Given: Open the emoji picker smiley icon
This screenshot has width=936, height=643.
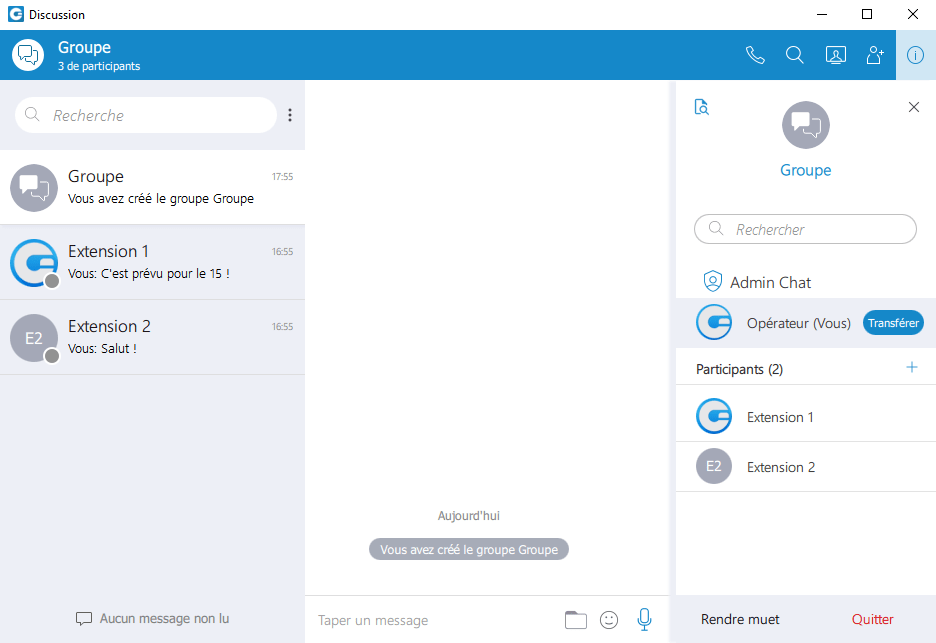Looking at the screenshot, I should [609, 620].
